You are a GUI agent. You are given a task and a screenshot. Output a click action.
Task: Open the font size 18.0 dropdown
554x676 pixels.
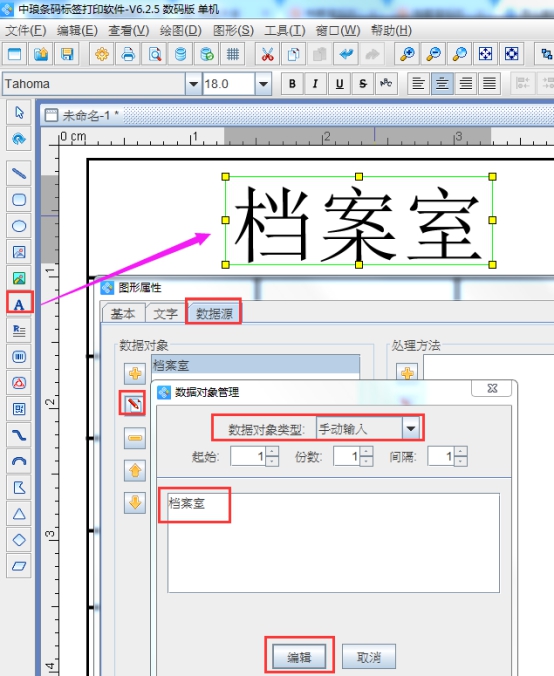(x=263, y=84)
